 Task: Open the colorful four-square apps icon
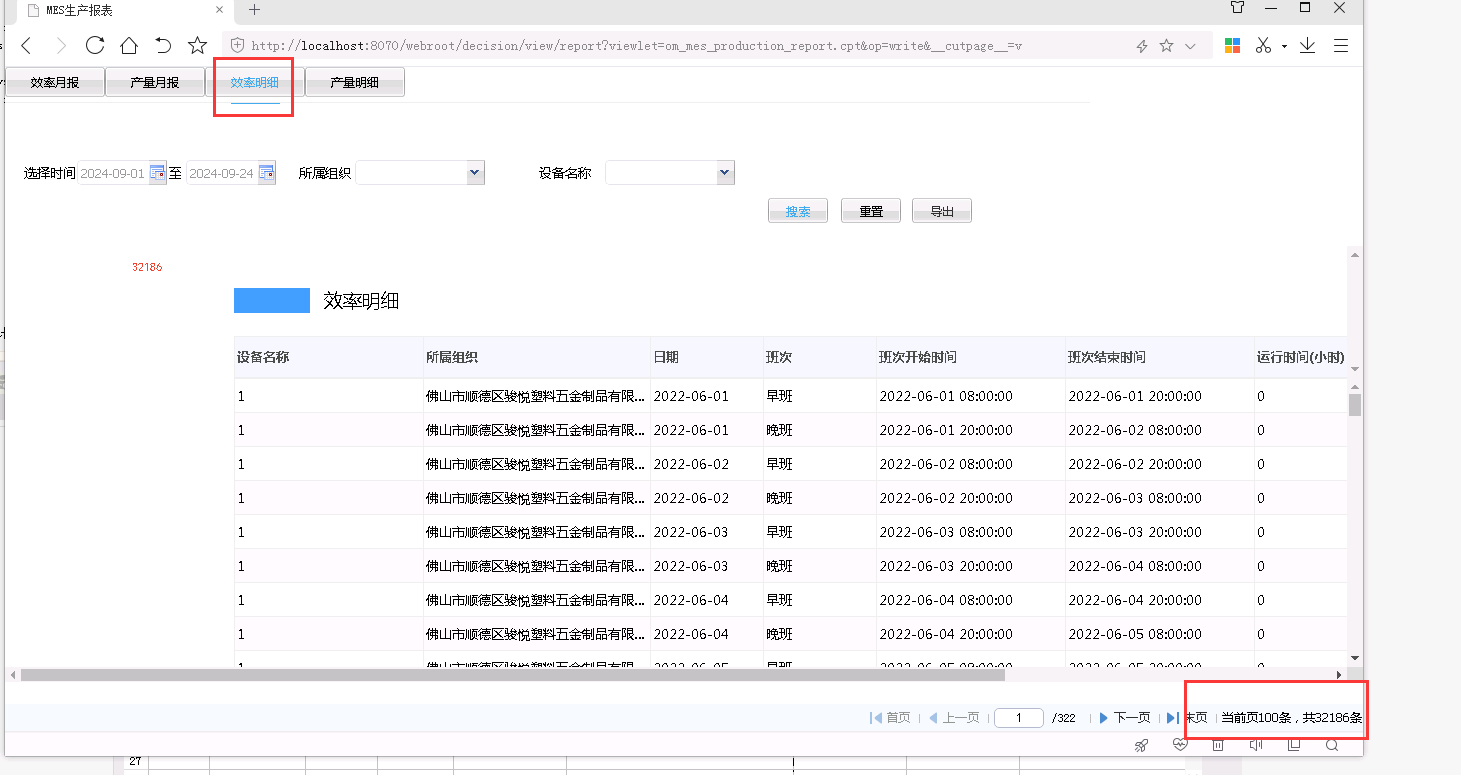1233,46
